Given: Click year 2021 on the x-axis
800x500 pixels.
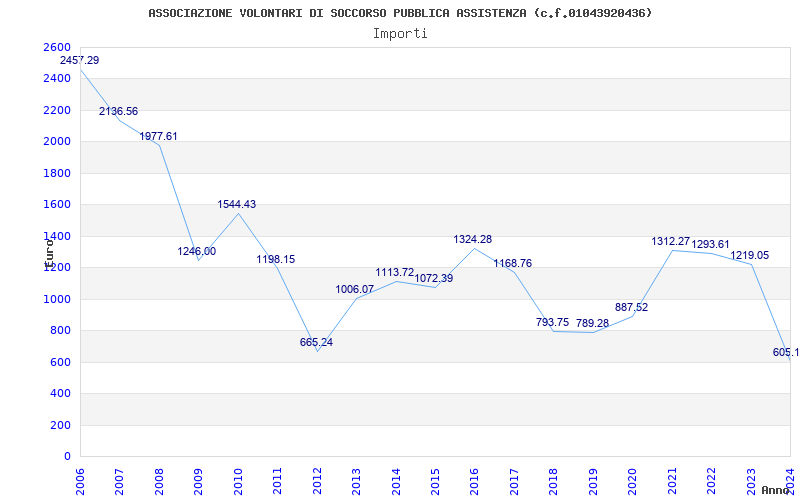Looking at the screenshot, I should click(x=672, y=482).
